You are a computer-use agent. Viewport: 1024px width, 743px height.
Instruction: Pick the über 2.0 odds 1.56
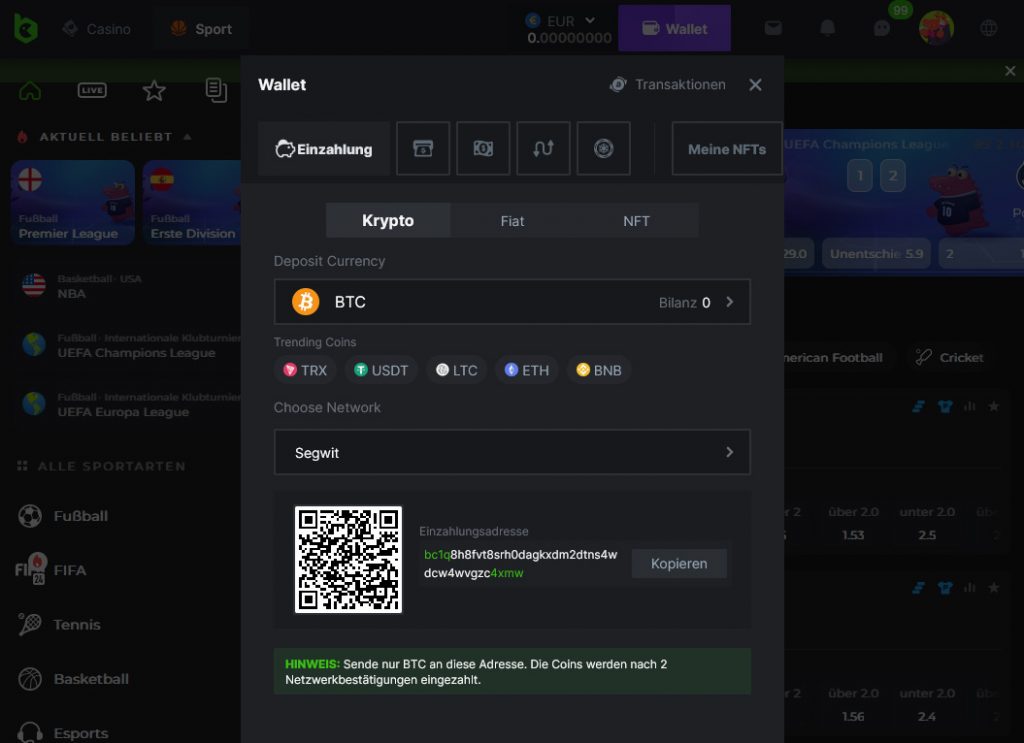[x=853, y=705]
